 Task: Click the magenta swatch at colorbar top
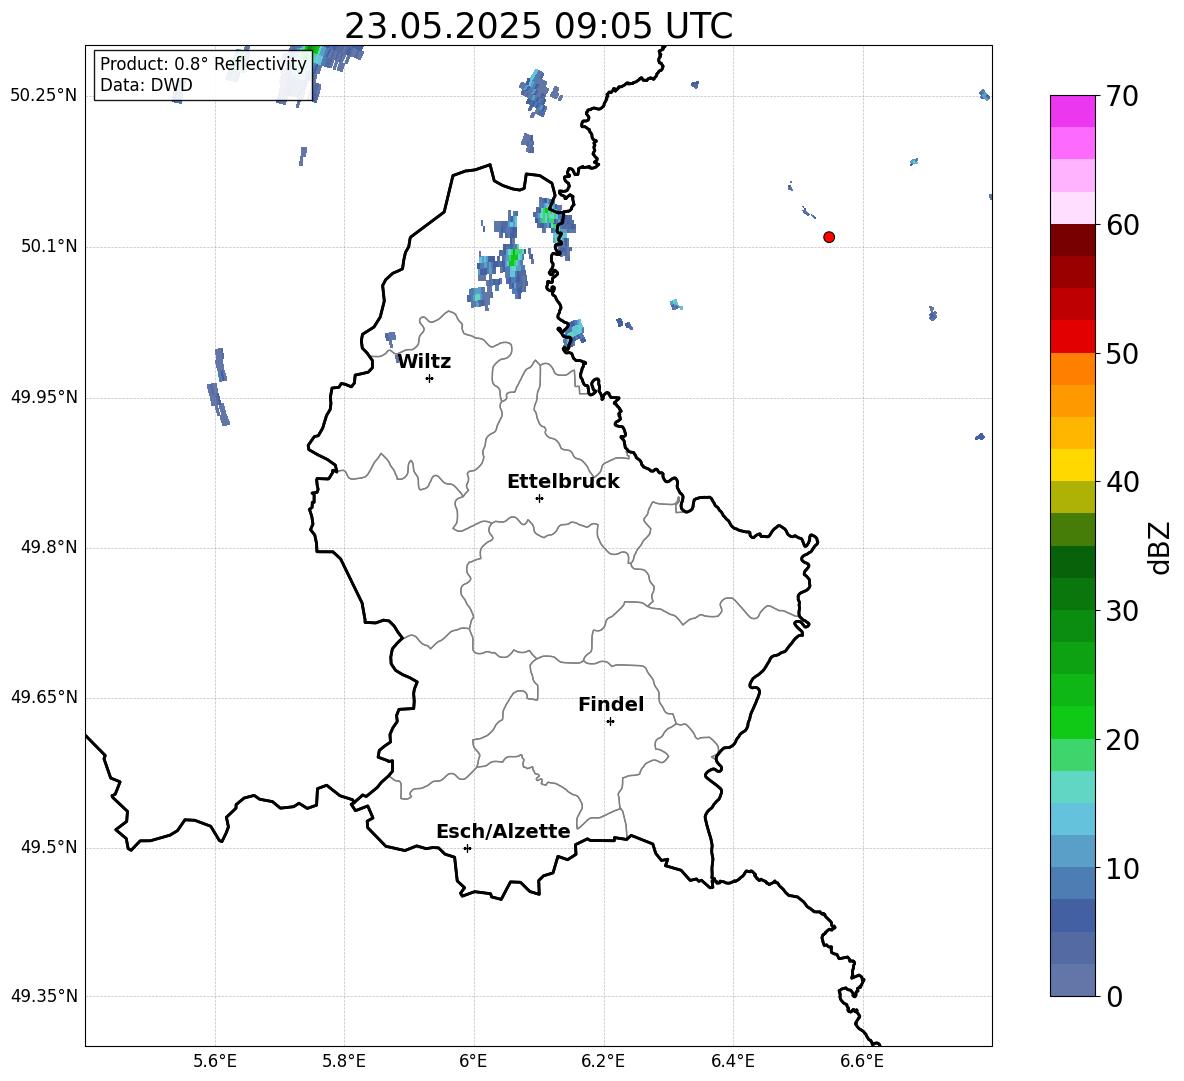point(1072,111)
